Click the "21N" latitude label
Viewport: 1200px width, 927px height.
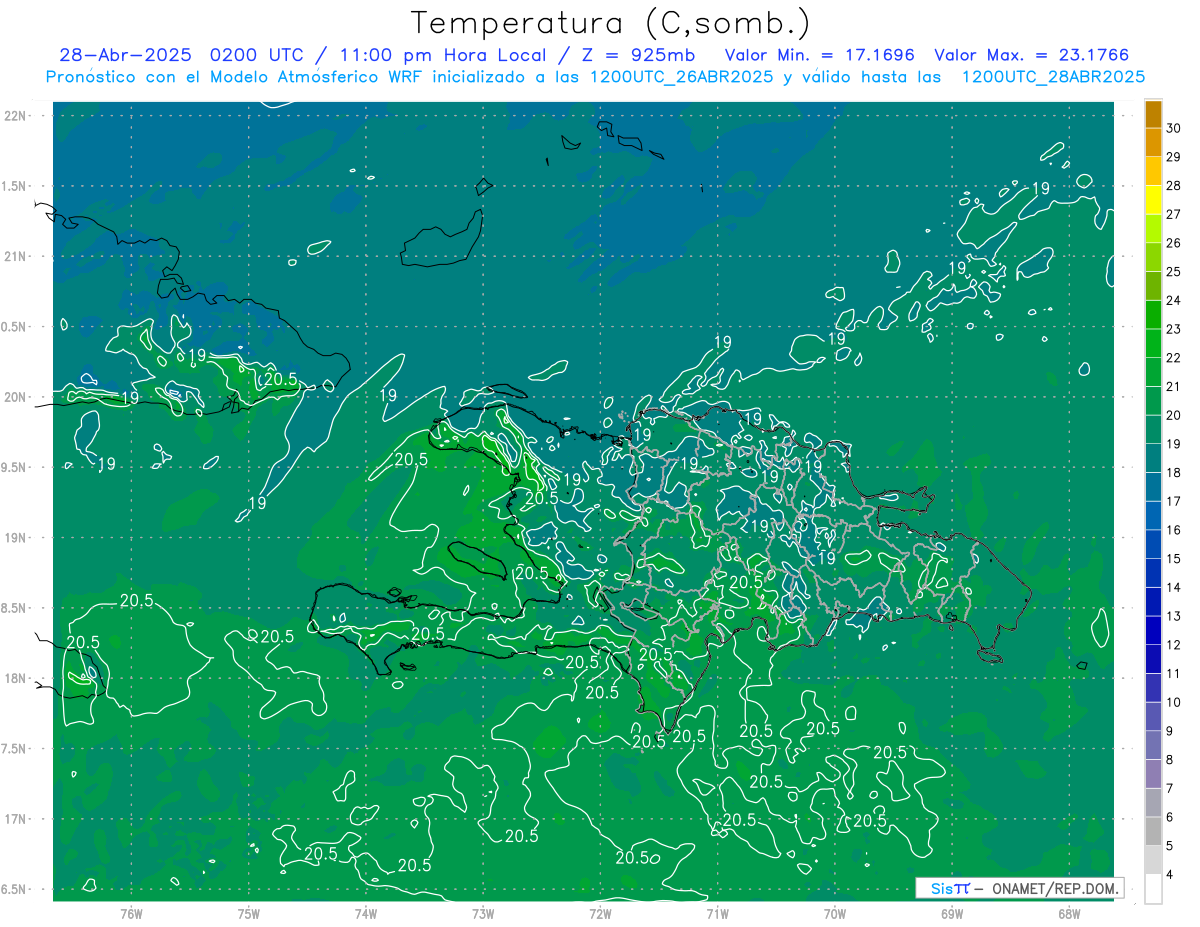14,256
